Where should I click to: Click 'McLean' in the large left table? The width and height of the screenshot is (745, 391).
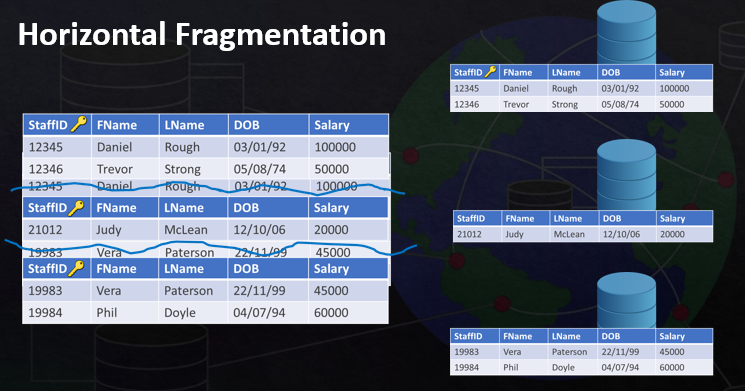pos(186,230)
